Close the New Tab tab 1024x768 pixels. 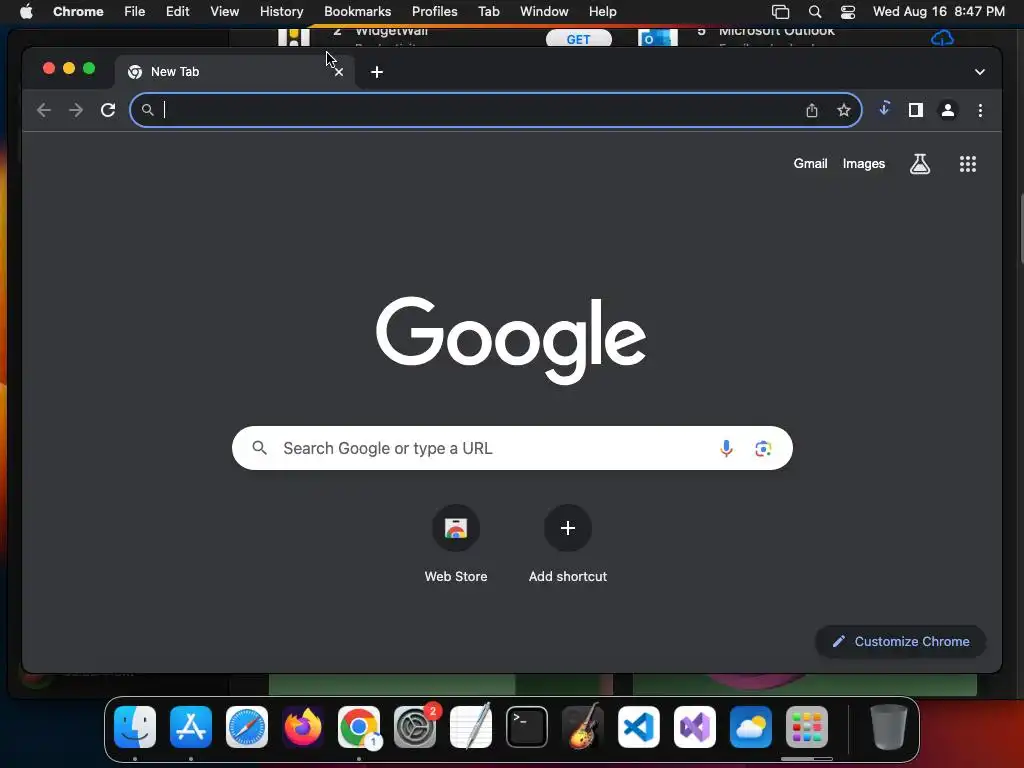point(338,72)
